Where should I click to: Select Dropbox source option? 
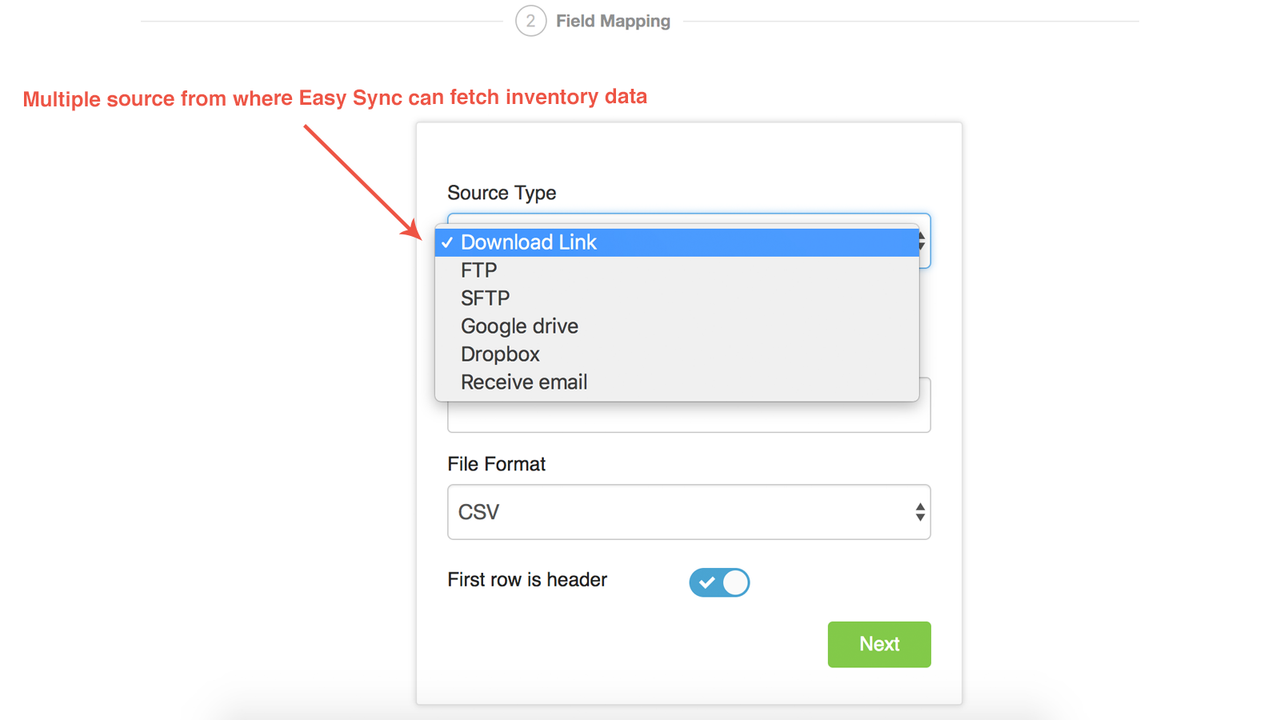[x=677, y=354]
